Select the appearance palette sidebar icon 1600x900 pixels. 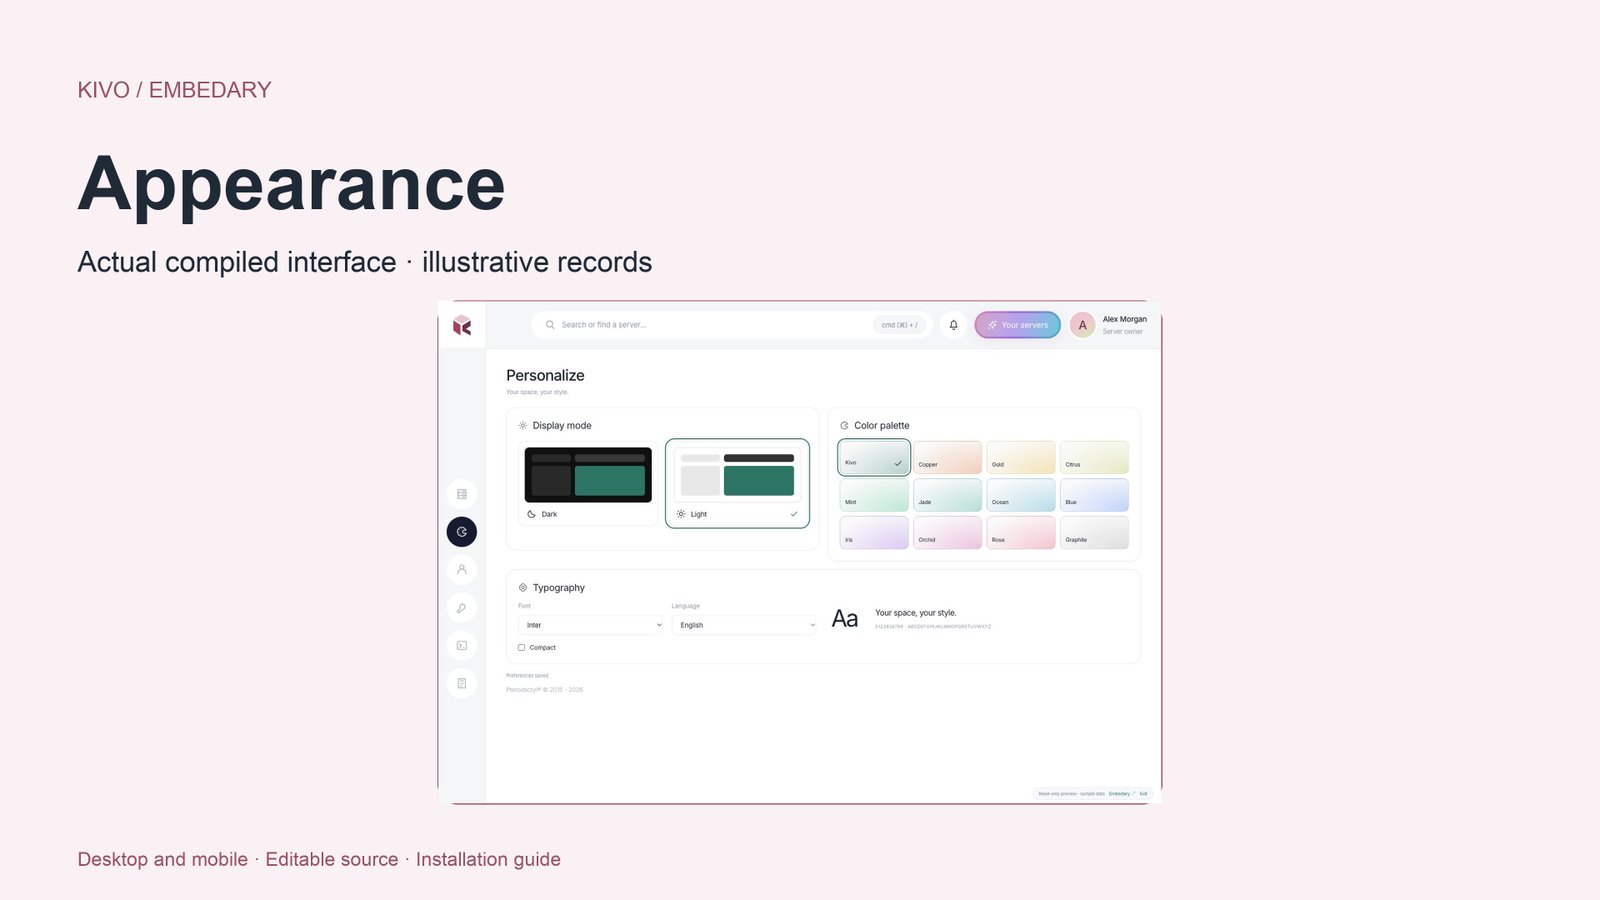pyautogui.click(x=462, y=532)
